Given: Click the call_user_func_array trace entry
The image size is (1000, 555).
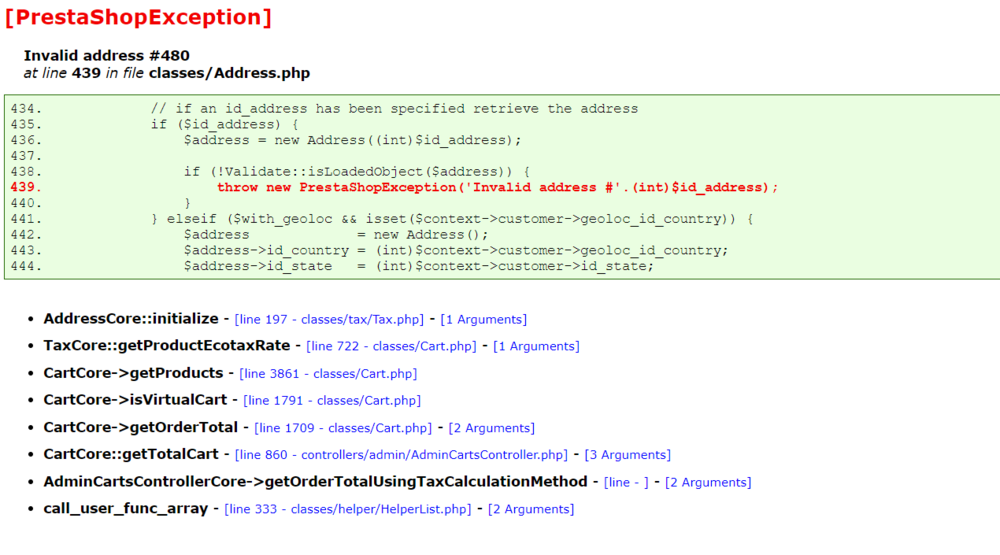Looking at the screenshot, I should 126,508.
